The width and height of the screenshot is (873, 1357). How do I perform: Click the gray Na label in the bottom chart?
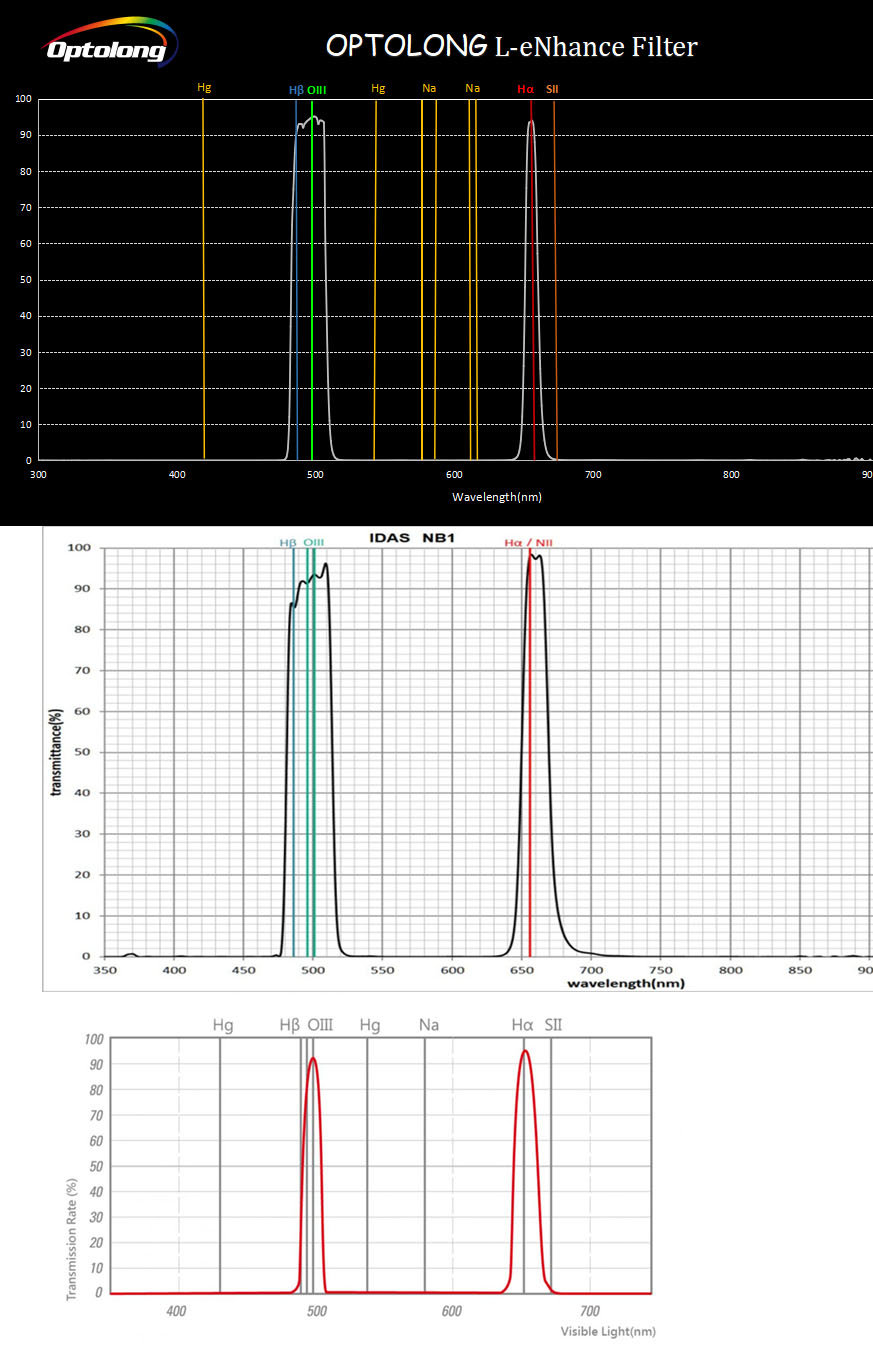pos(429,1025)
